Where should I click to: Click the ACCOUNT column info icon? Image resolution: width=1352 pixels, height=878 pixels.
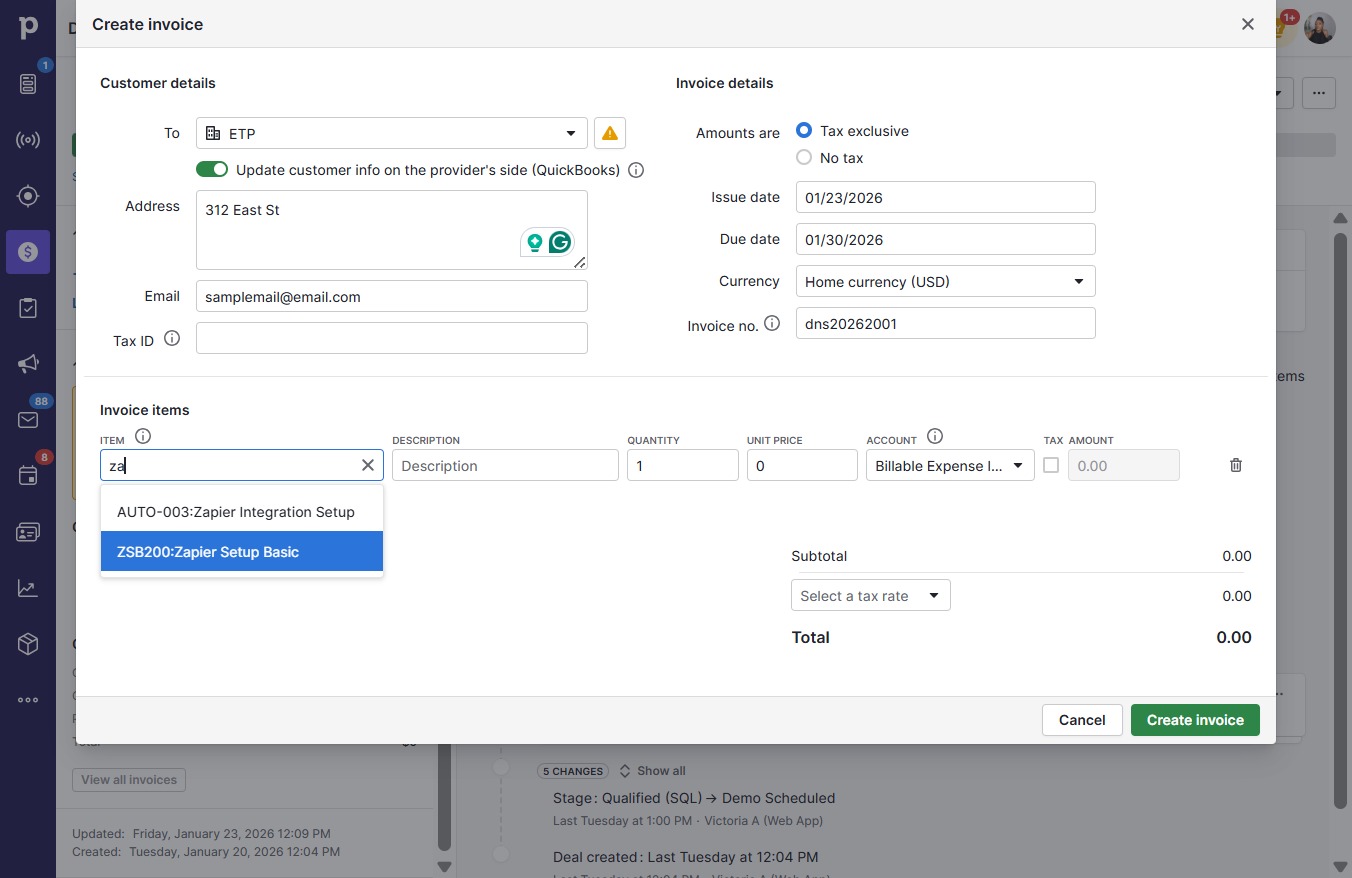tap(935, 436)
